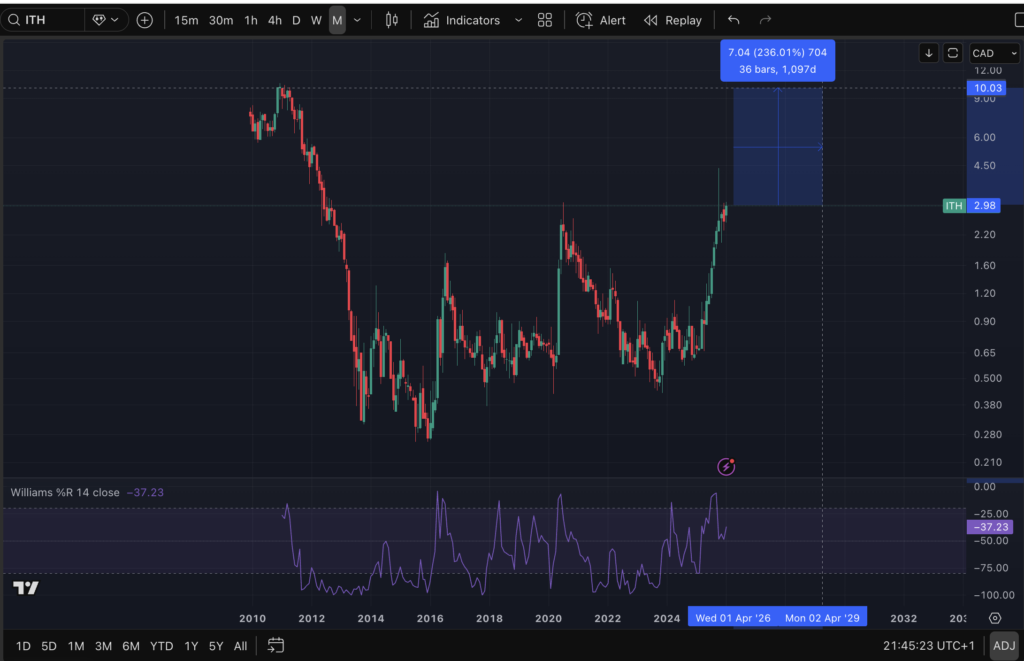Open the candlestick chart style selector

[x=392, y=20]
